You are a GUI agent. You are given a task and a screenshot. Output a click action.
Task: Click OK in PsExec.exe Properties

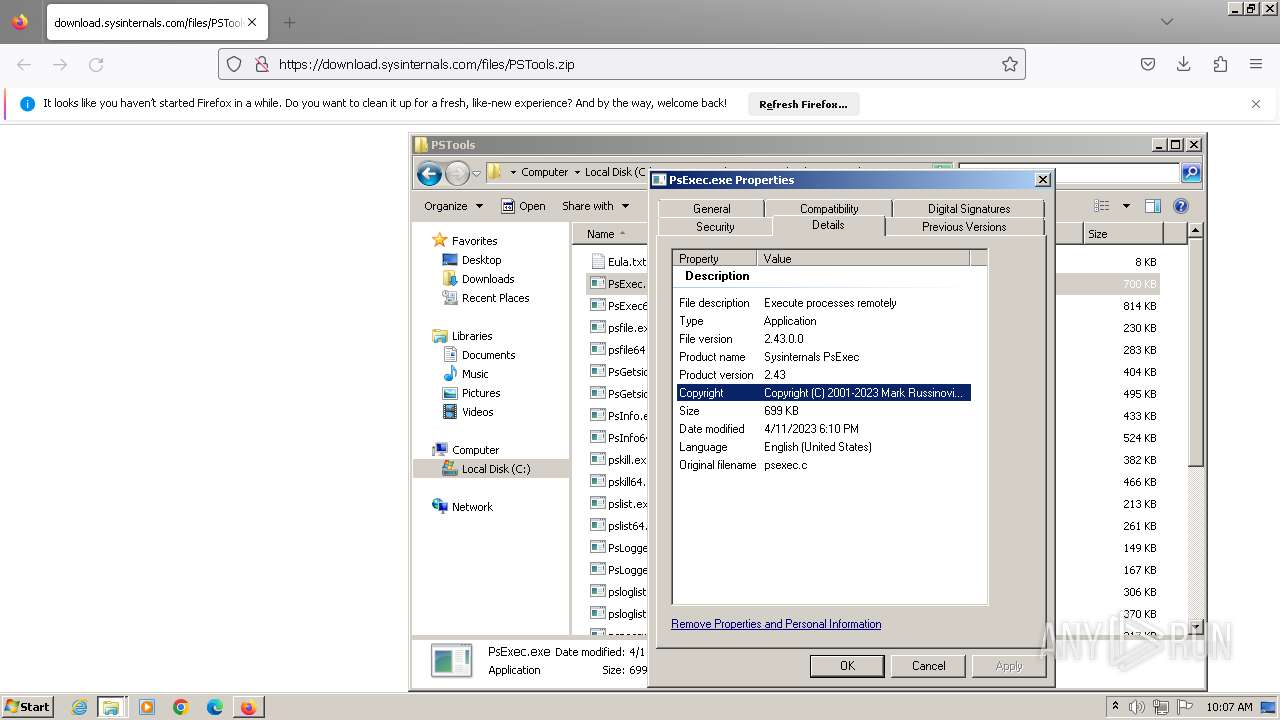(847, 666)
